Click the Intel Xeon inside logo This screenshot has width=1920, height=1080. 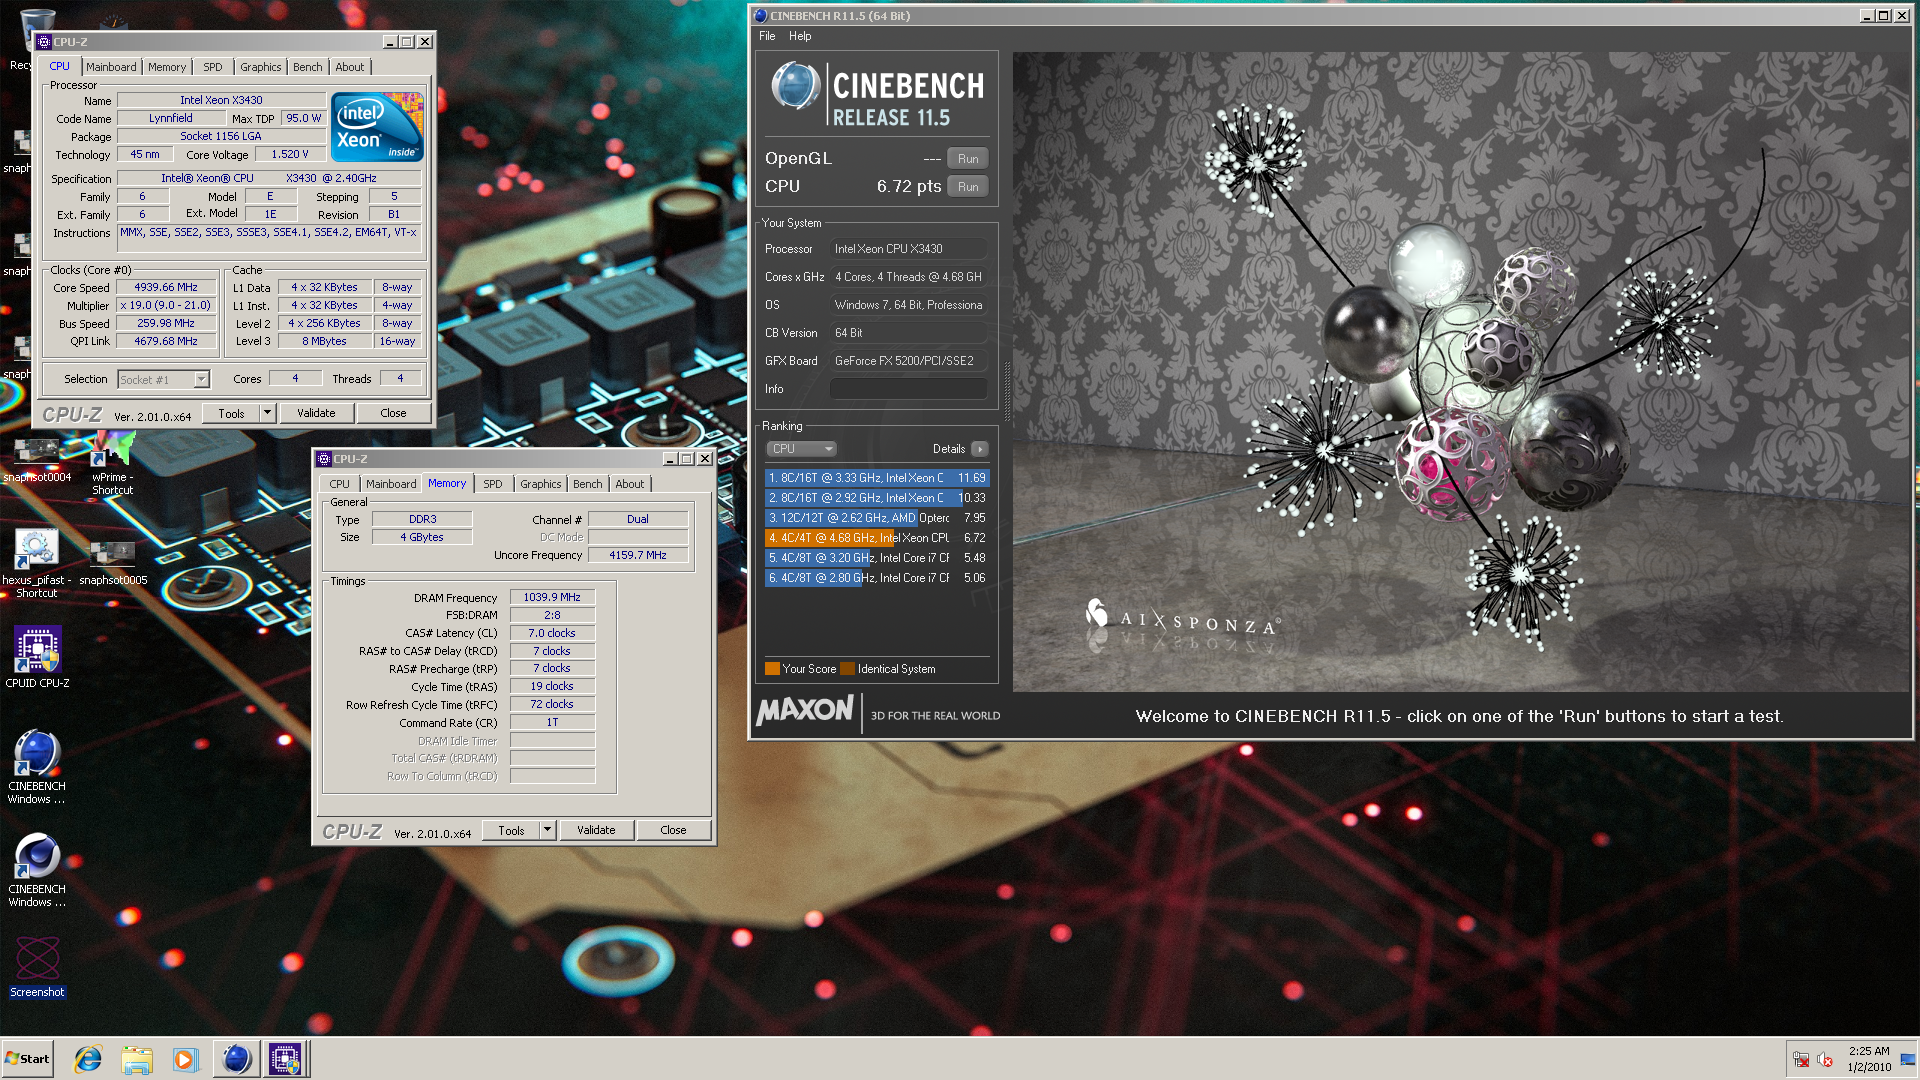point(377,127)
